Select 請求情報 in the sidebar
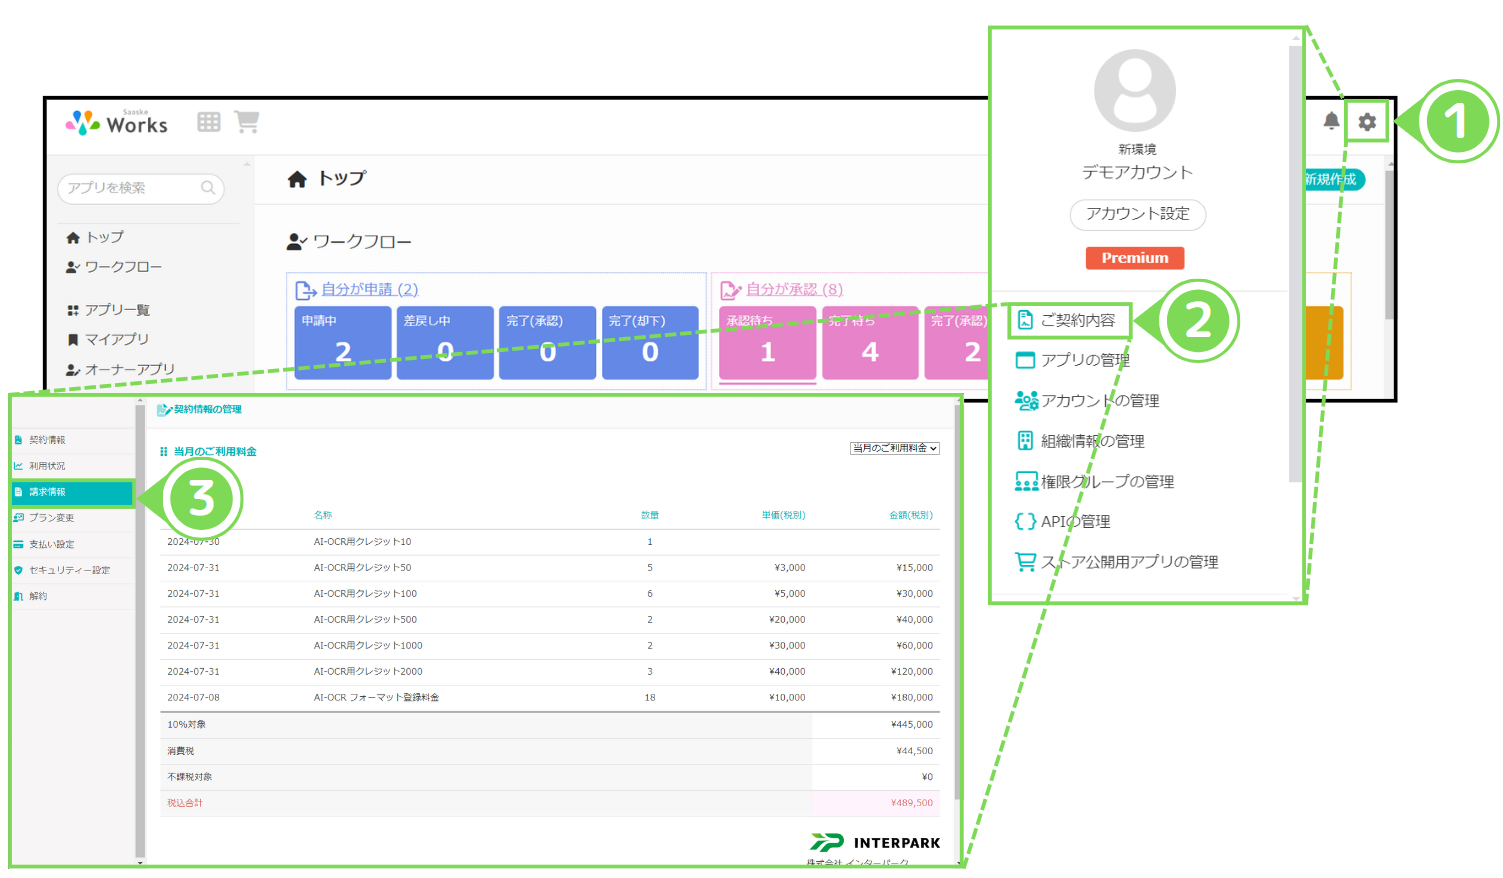This screenshot has width=1503, height=878. (x=45, y=492)
